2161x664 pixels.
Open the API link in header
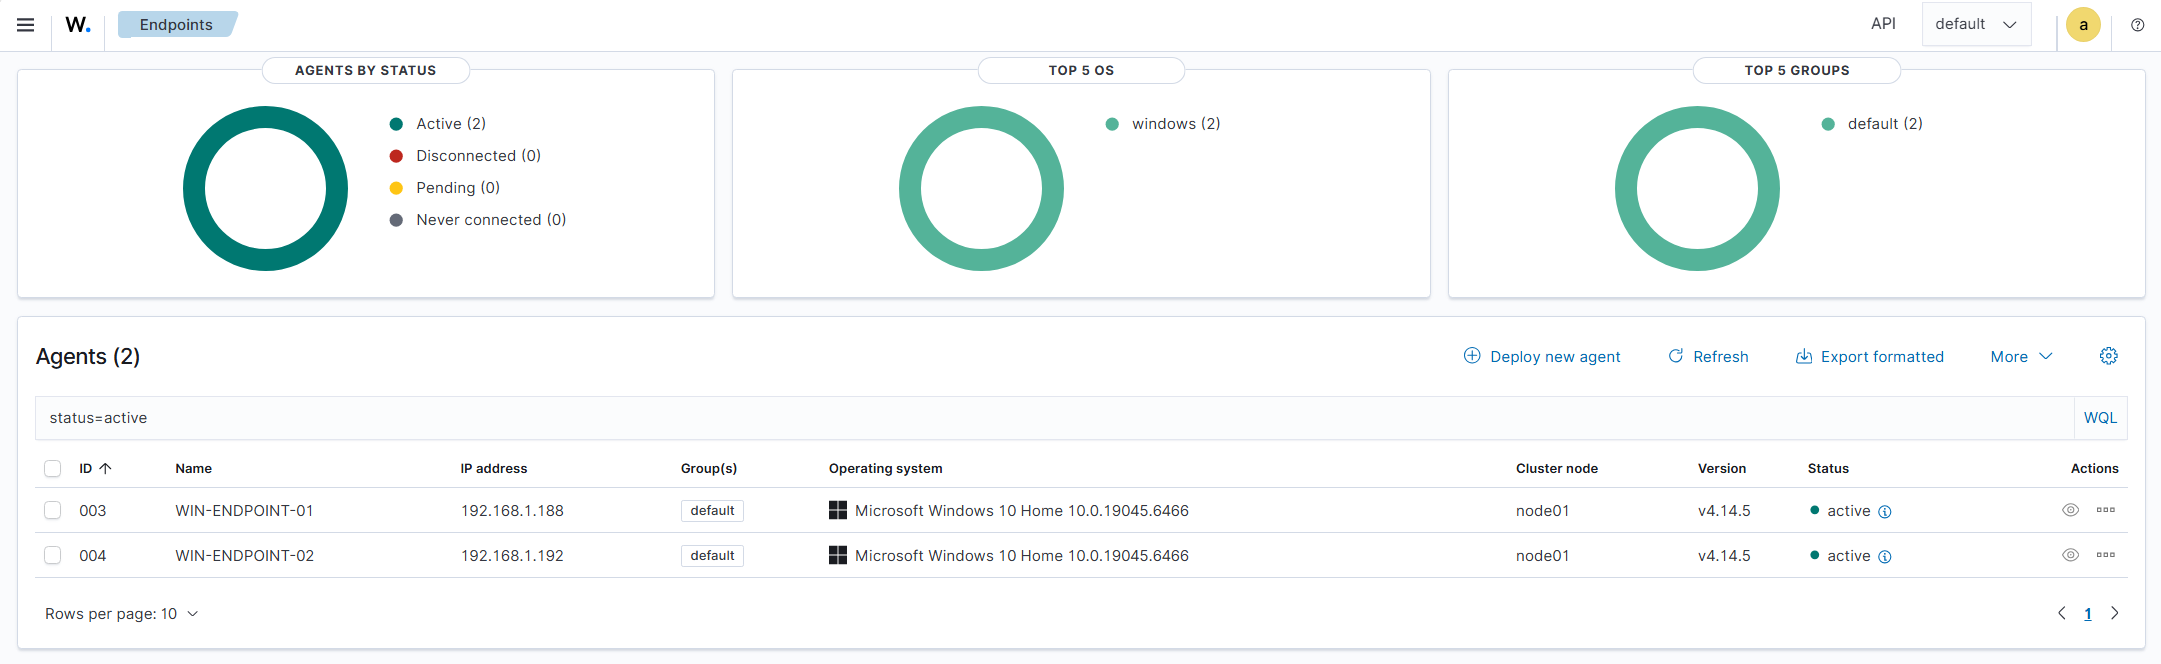click(x=1883, y=24)
